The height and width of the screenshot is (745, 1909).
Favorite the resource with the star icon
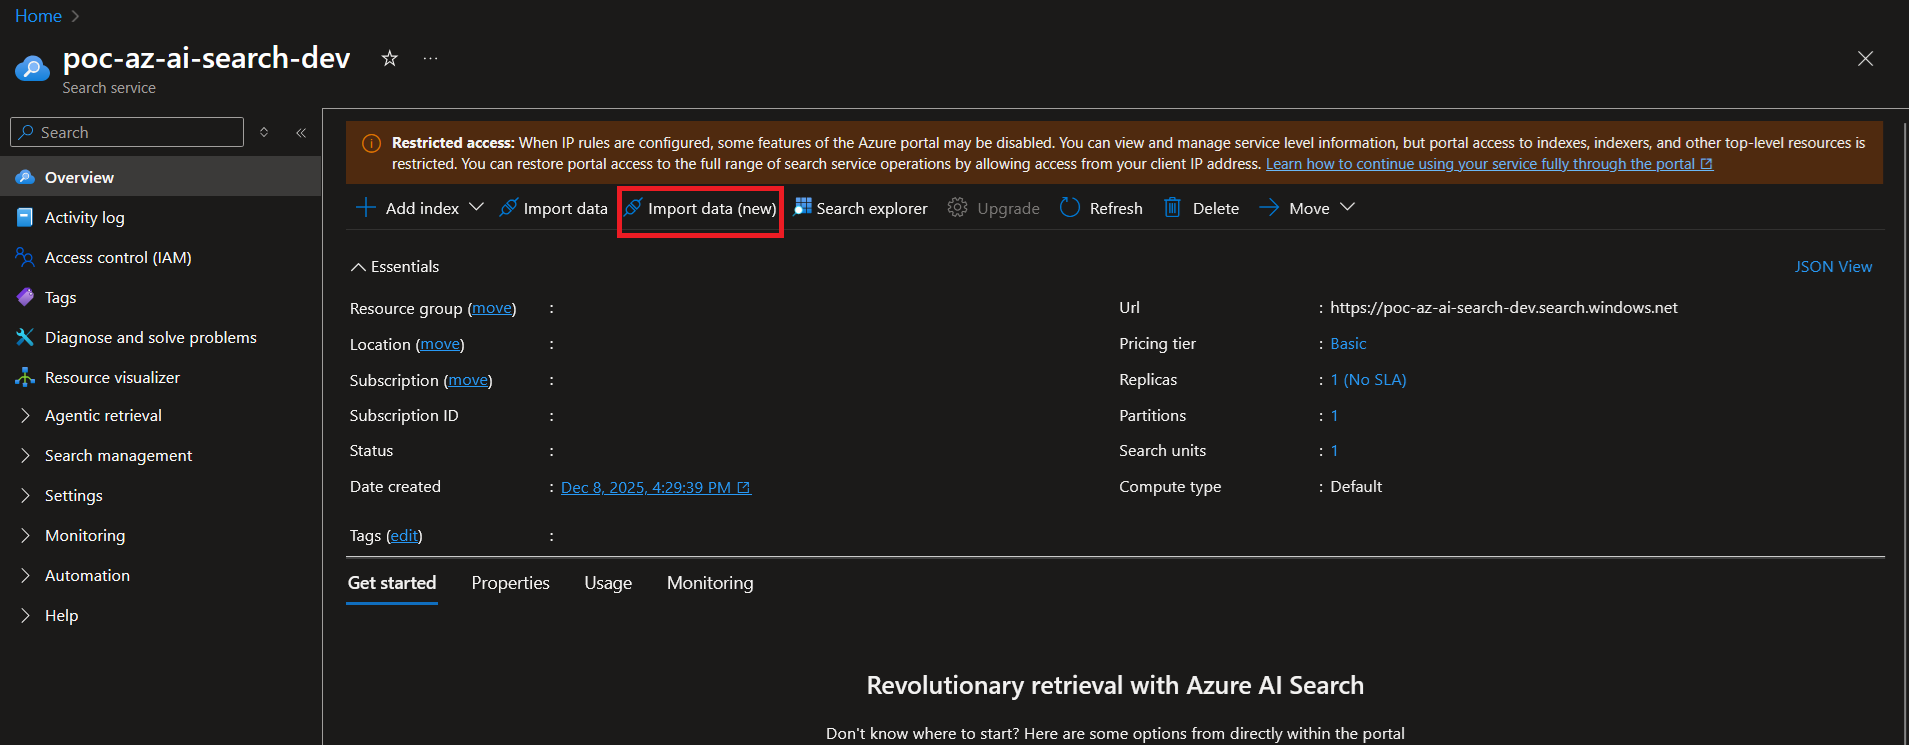pyautogui.click(x=390, y=59)
